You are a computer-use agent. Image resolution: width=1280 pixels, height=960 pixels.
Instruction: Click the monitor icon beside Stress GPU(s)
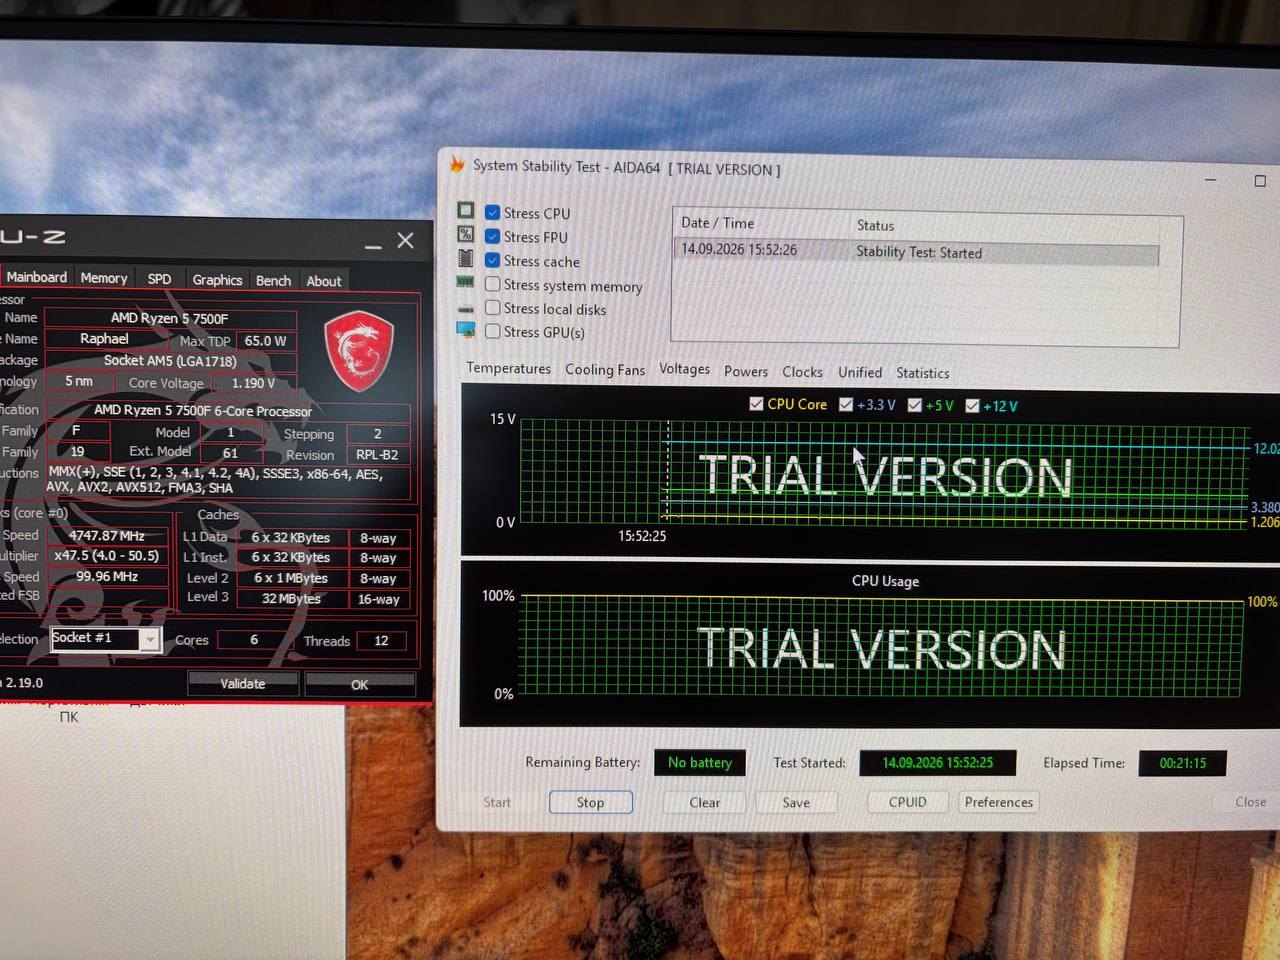[466, 329]
